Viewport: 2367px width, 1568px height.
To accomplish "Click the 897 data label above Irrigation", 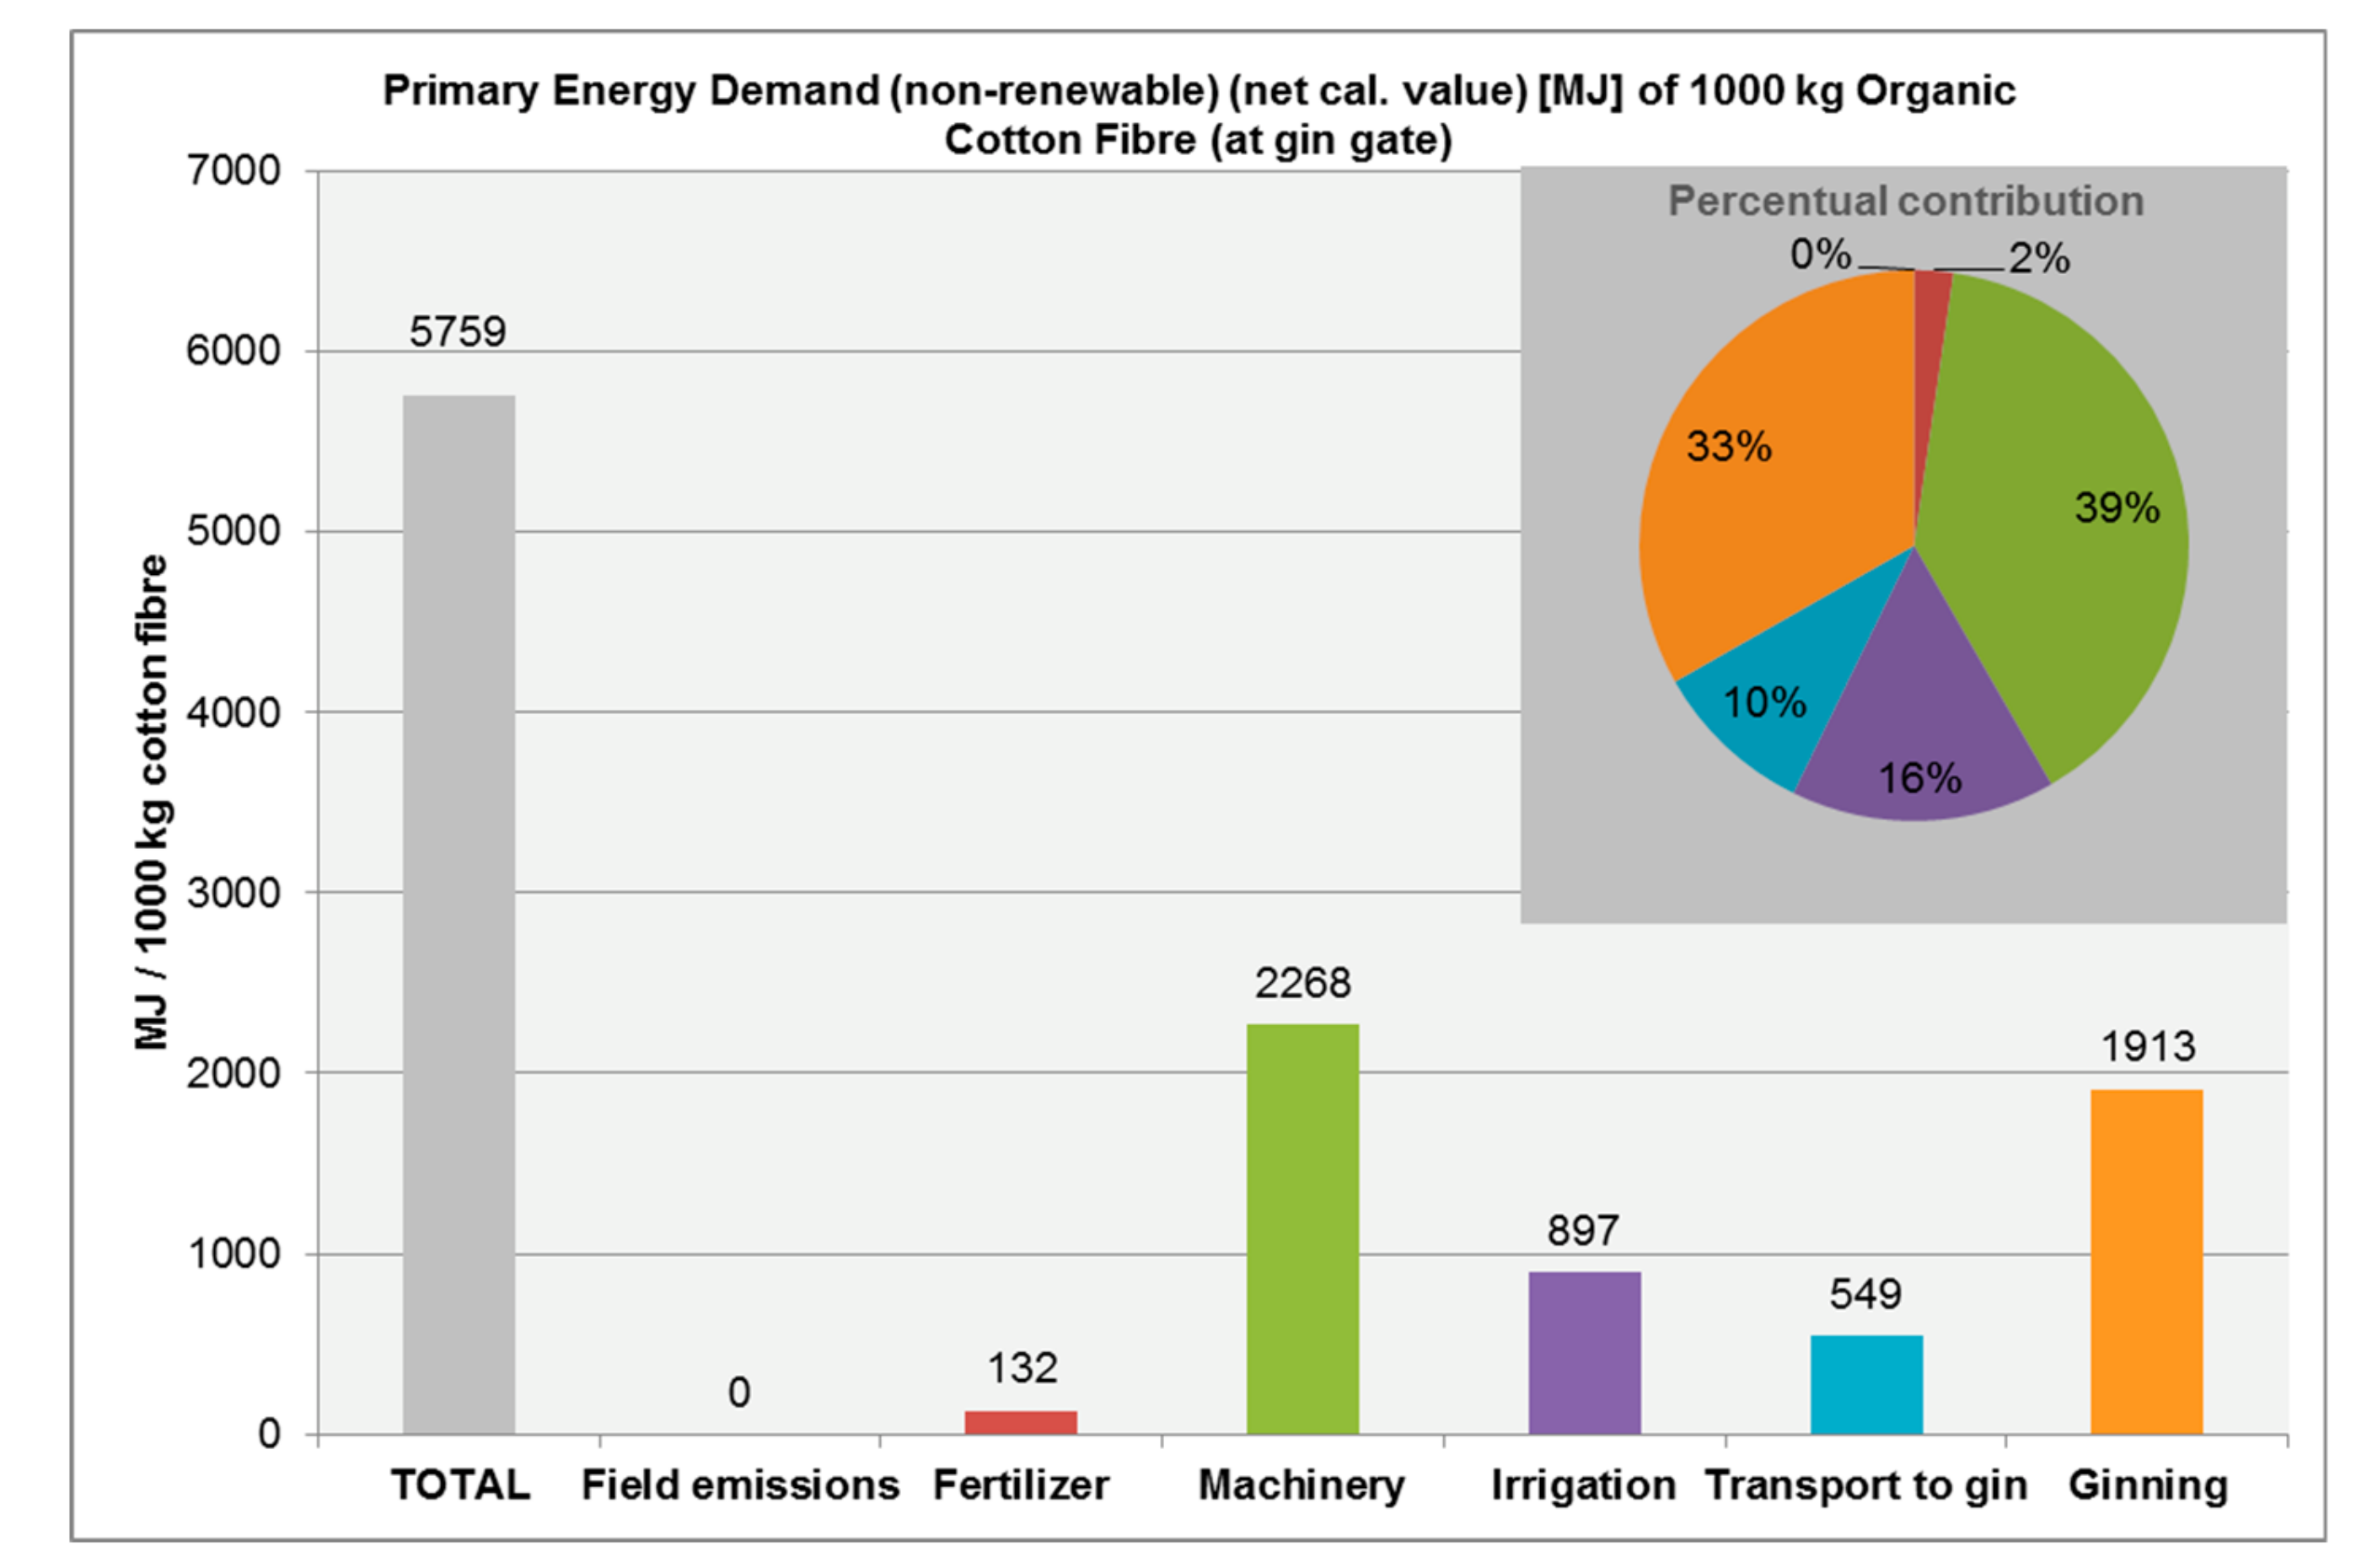I will click(x=1583, y=1230).
